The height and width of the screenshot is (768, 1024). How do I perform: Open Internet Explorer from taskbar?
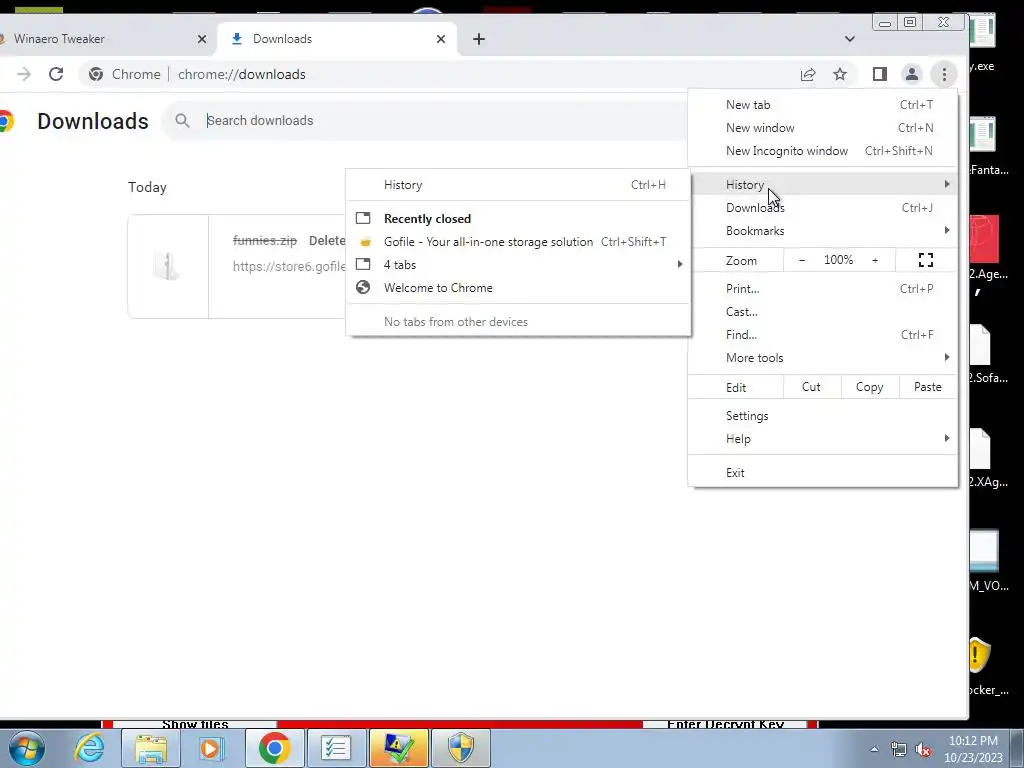tap(89, 748)
